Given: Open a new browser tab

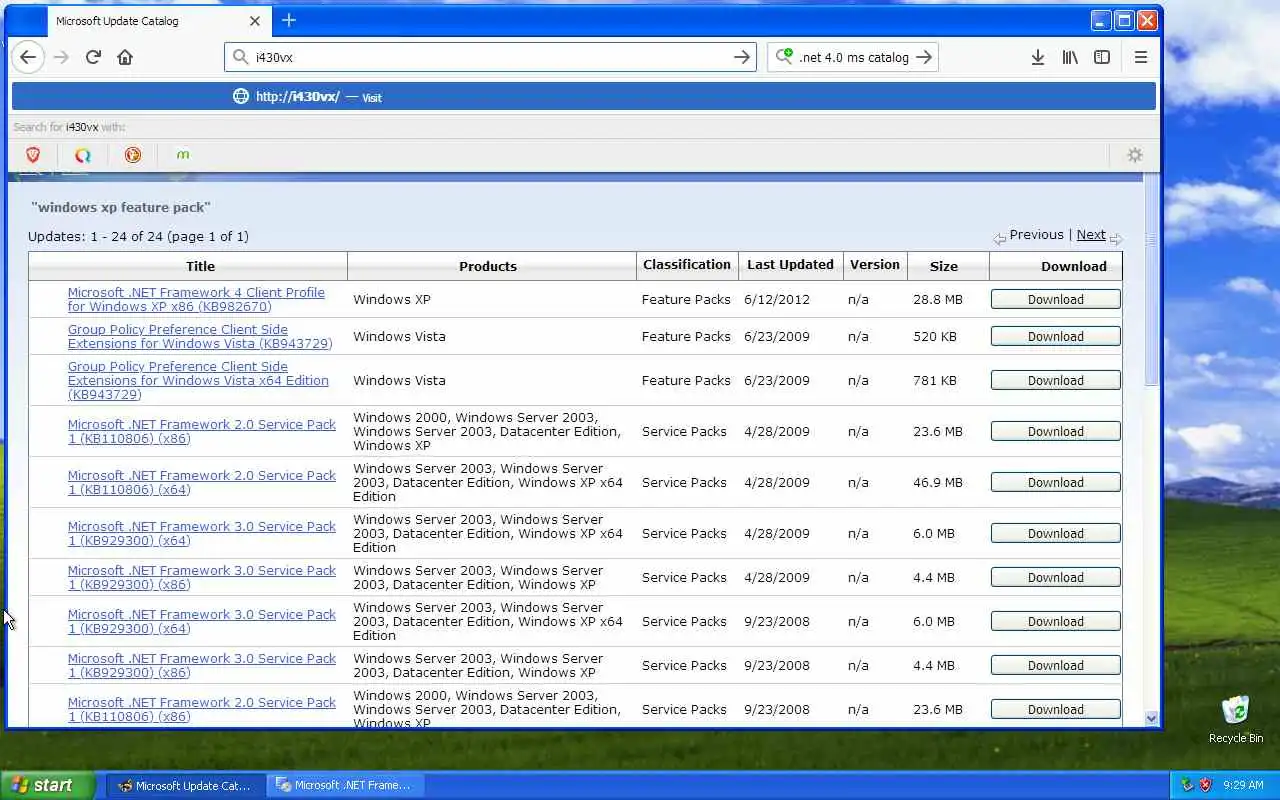Looking at the screenshot, I should [x=289, y=20].
